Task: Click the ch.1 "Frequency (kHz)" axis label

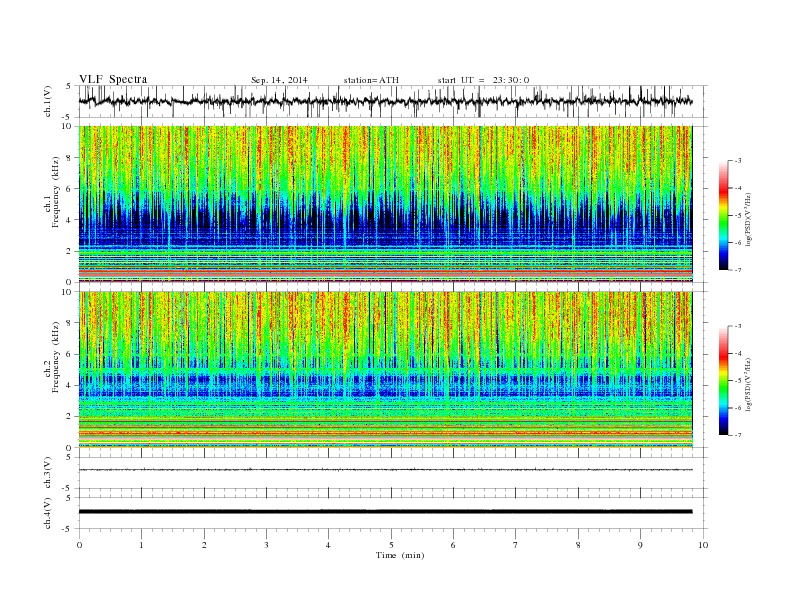Action: click(x=56, y=192)
